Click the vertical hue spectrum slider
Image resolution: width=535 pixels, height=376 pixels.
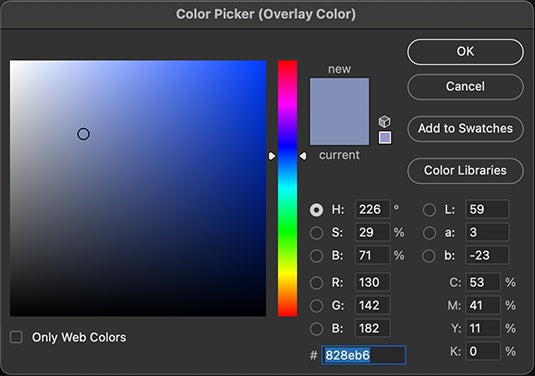click(287, 188)
